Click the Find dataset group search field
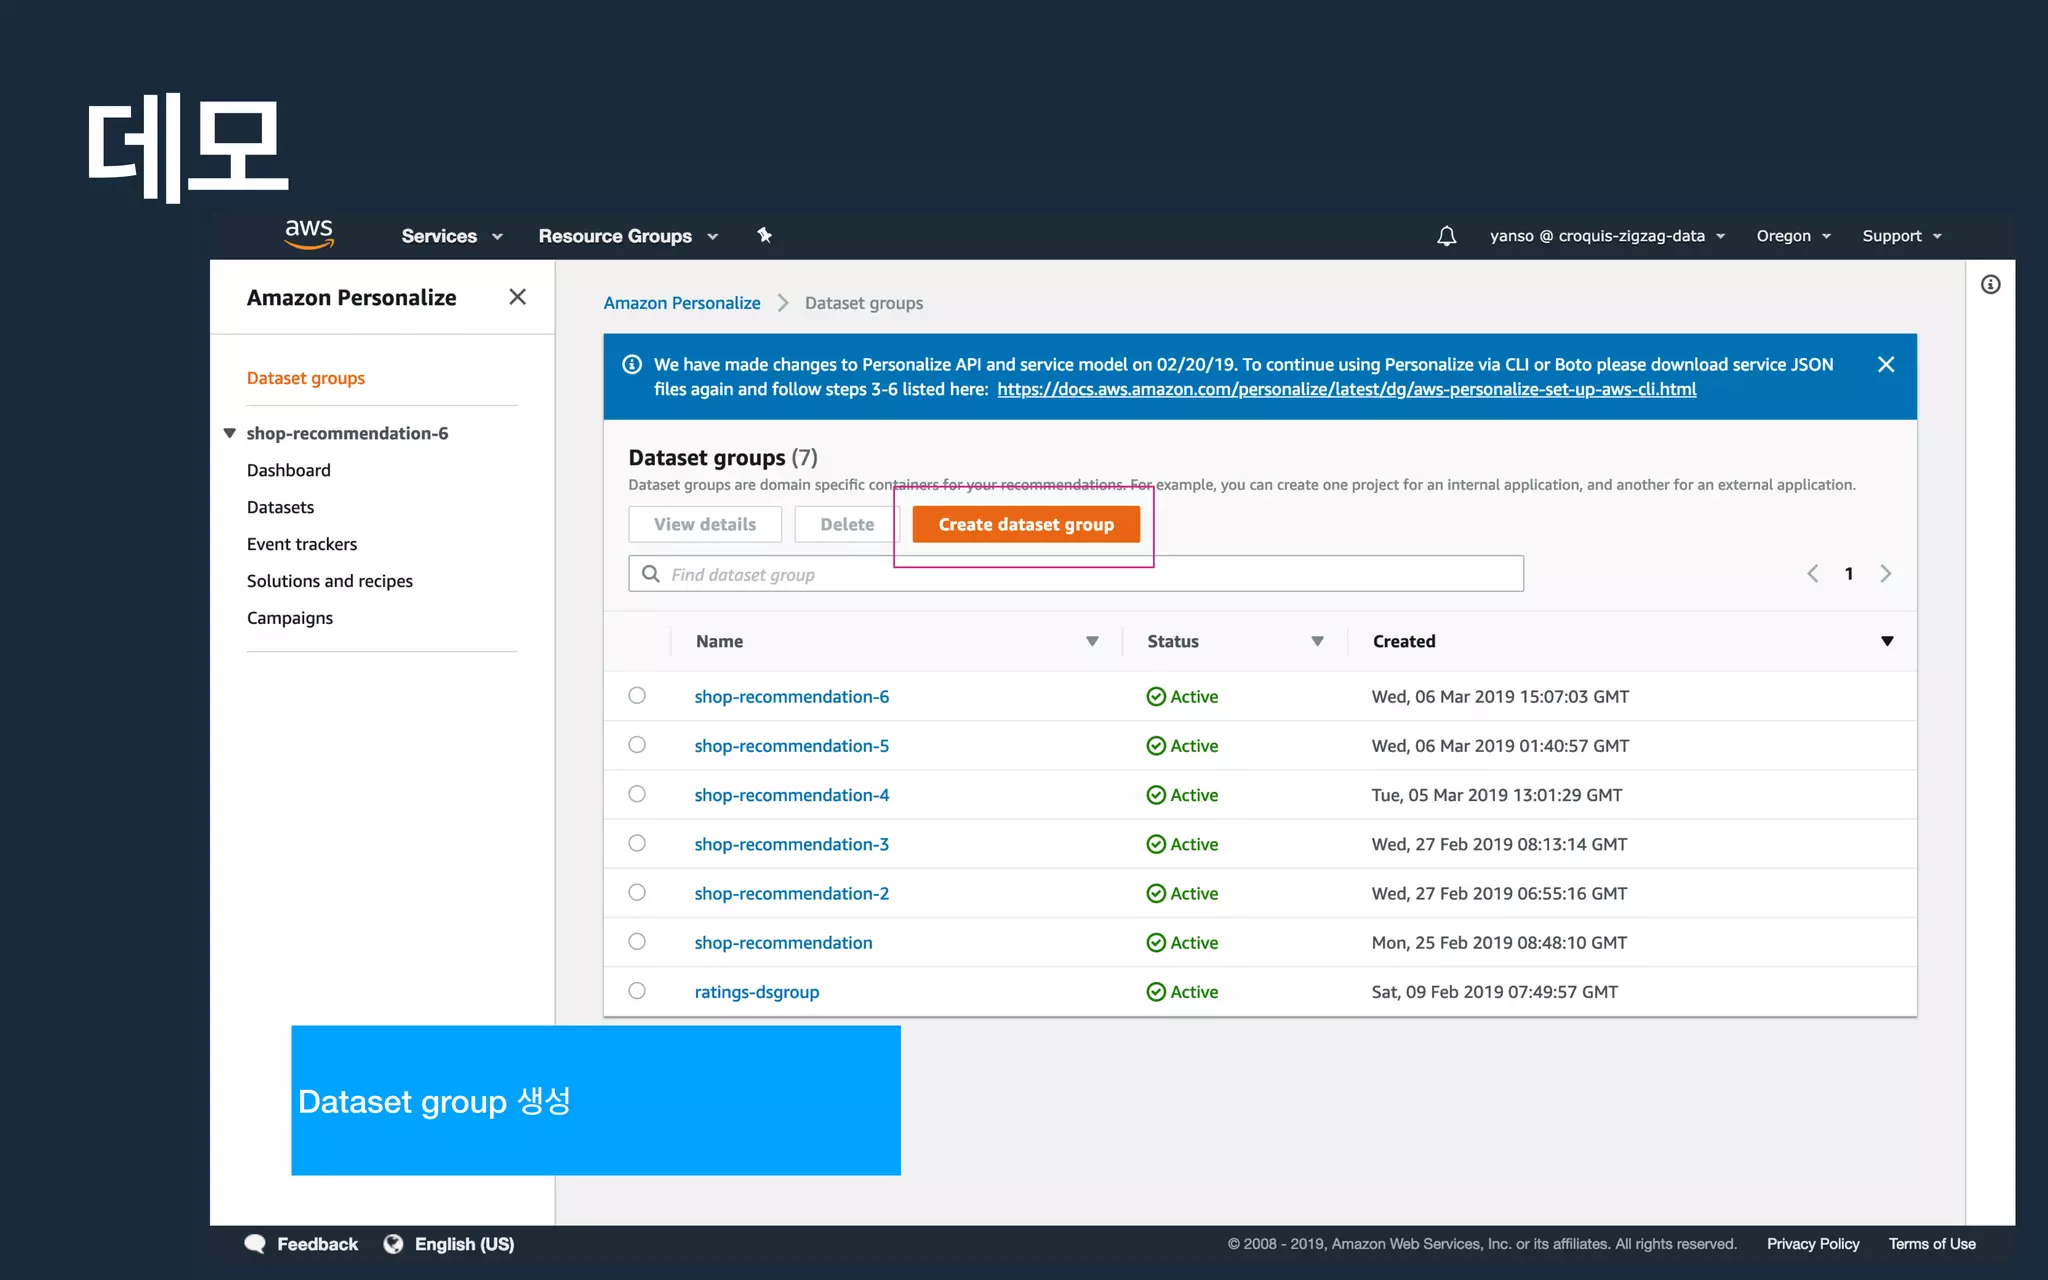 [x=1075, y=574]
